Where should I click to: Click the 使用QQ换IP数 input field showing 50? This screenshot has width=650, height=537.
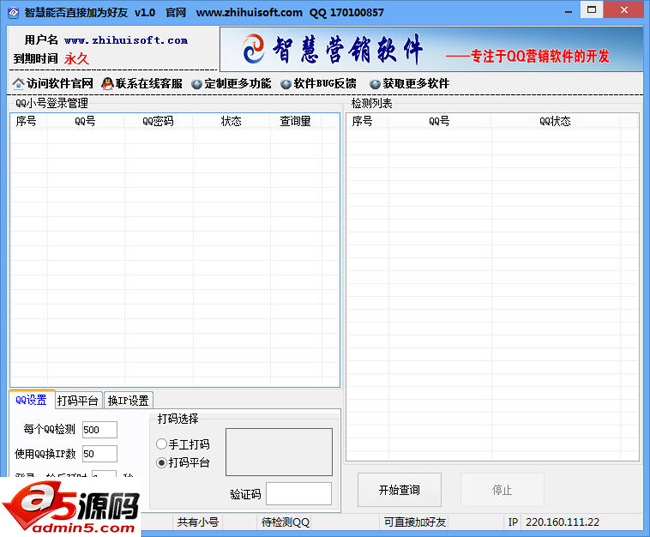pyautogui.click(x=99, y=454)
